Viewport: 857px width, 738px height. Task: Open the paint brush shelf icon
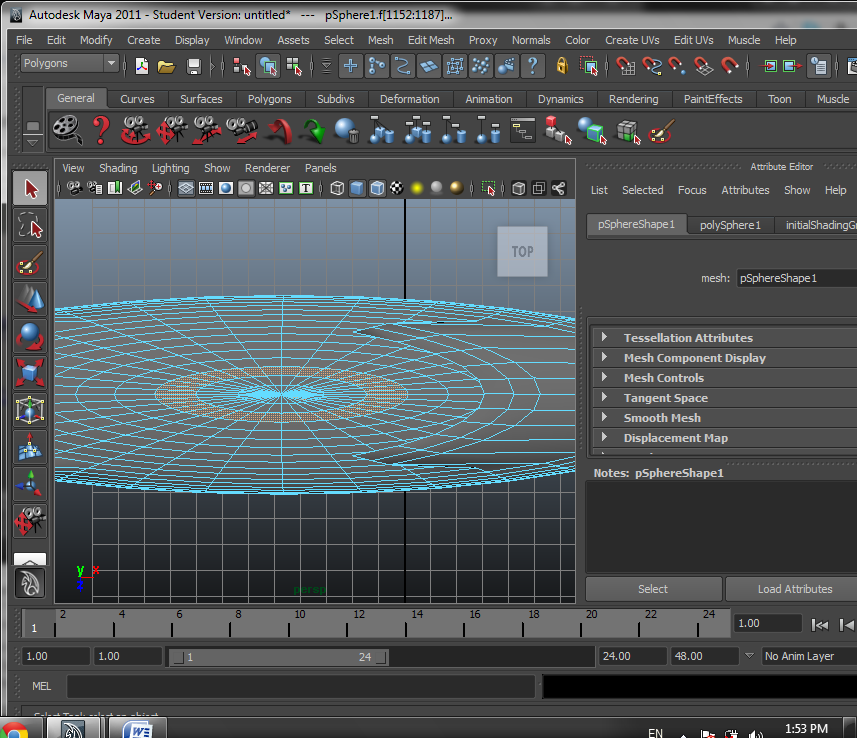[661, 131]
